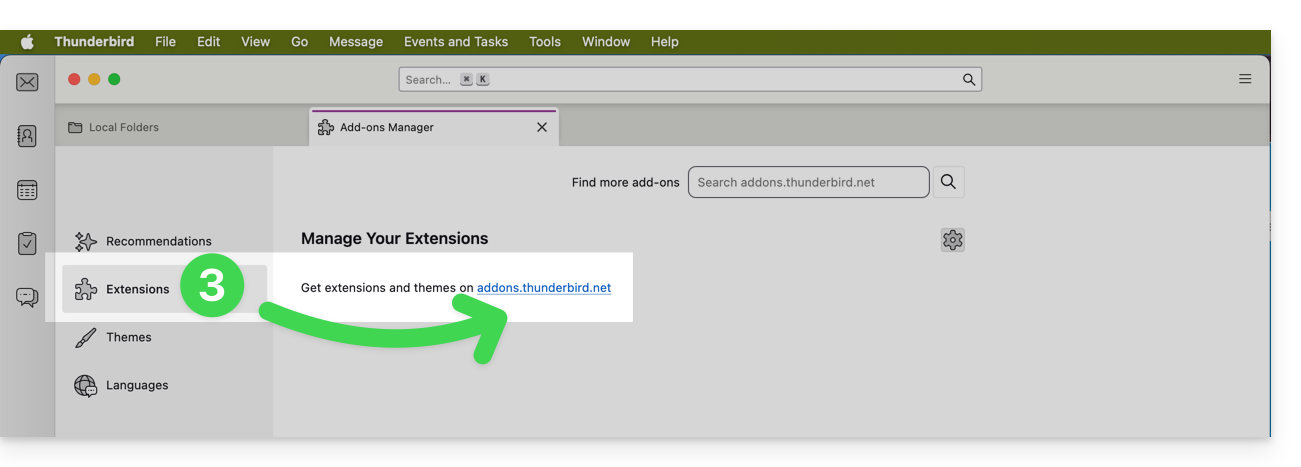
Task: Open the Tools menu
Action: (544, 42)
